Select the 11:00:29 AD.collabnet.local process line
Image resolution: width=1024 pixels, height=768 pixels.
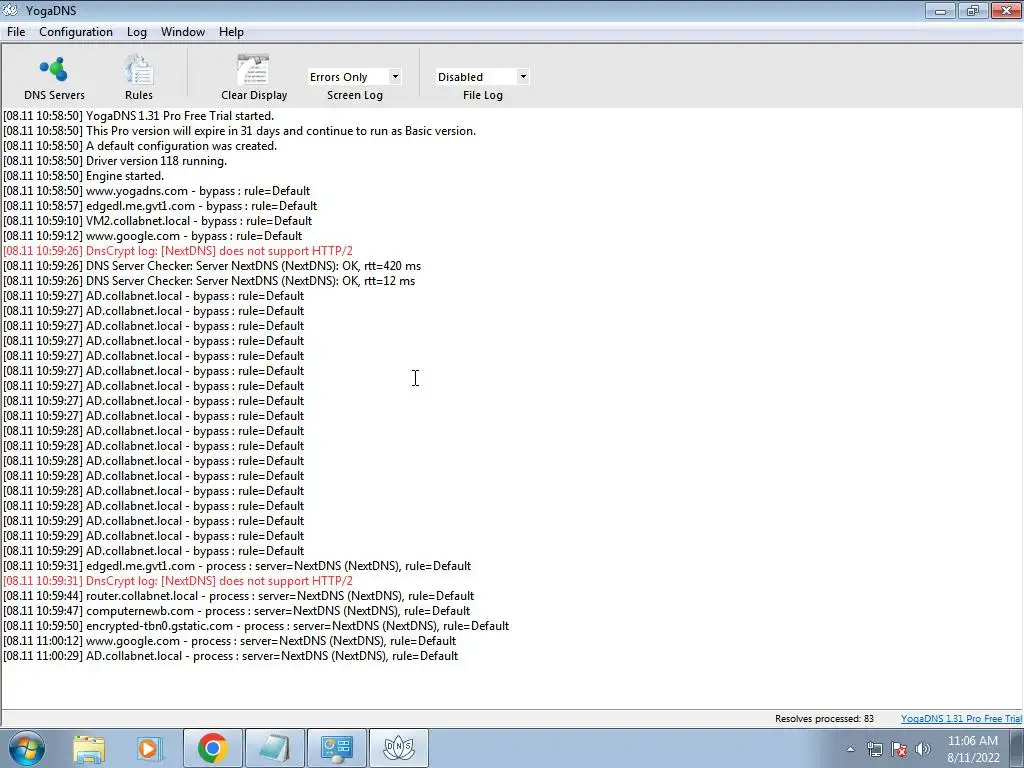tap(231, 656)
